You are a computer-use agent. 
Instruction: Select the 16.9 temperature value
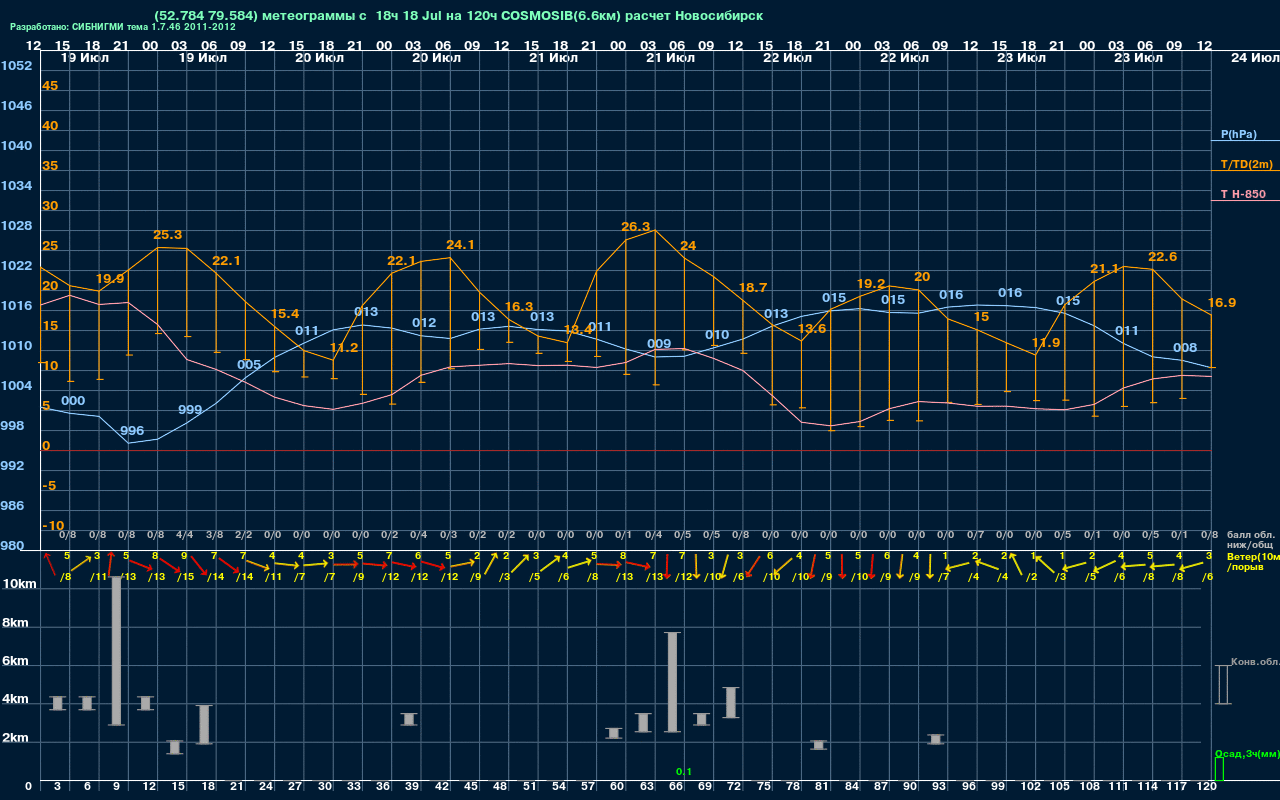click(1222, 303)
